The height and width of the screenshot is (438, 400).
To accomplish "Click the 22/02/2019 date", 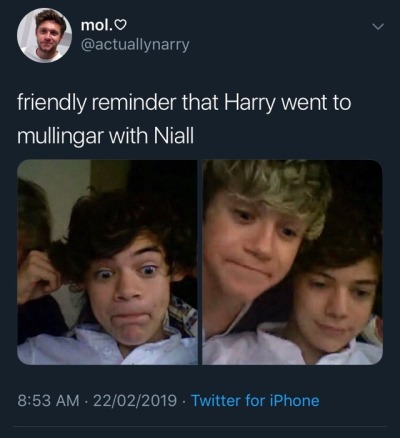I will pos(135,400).
